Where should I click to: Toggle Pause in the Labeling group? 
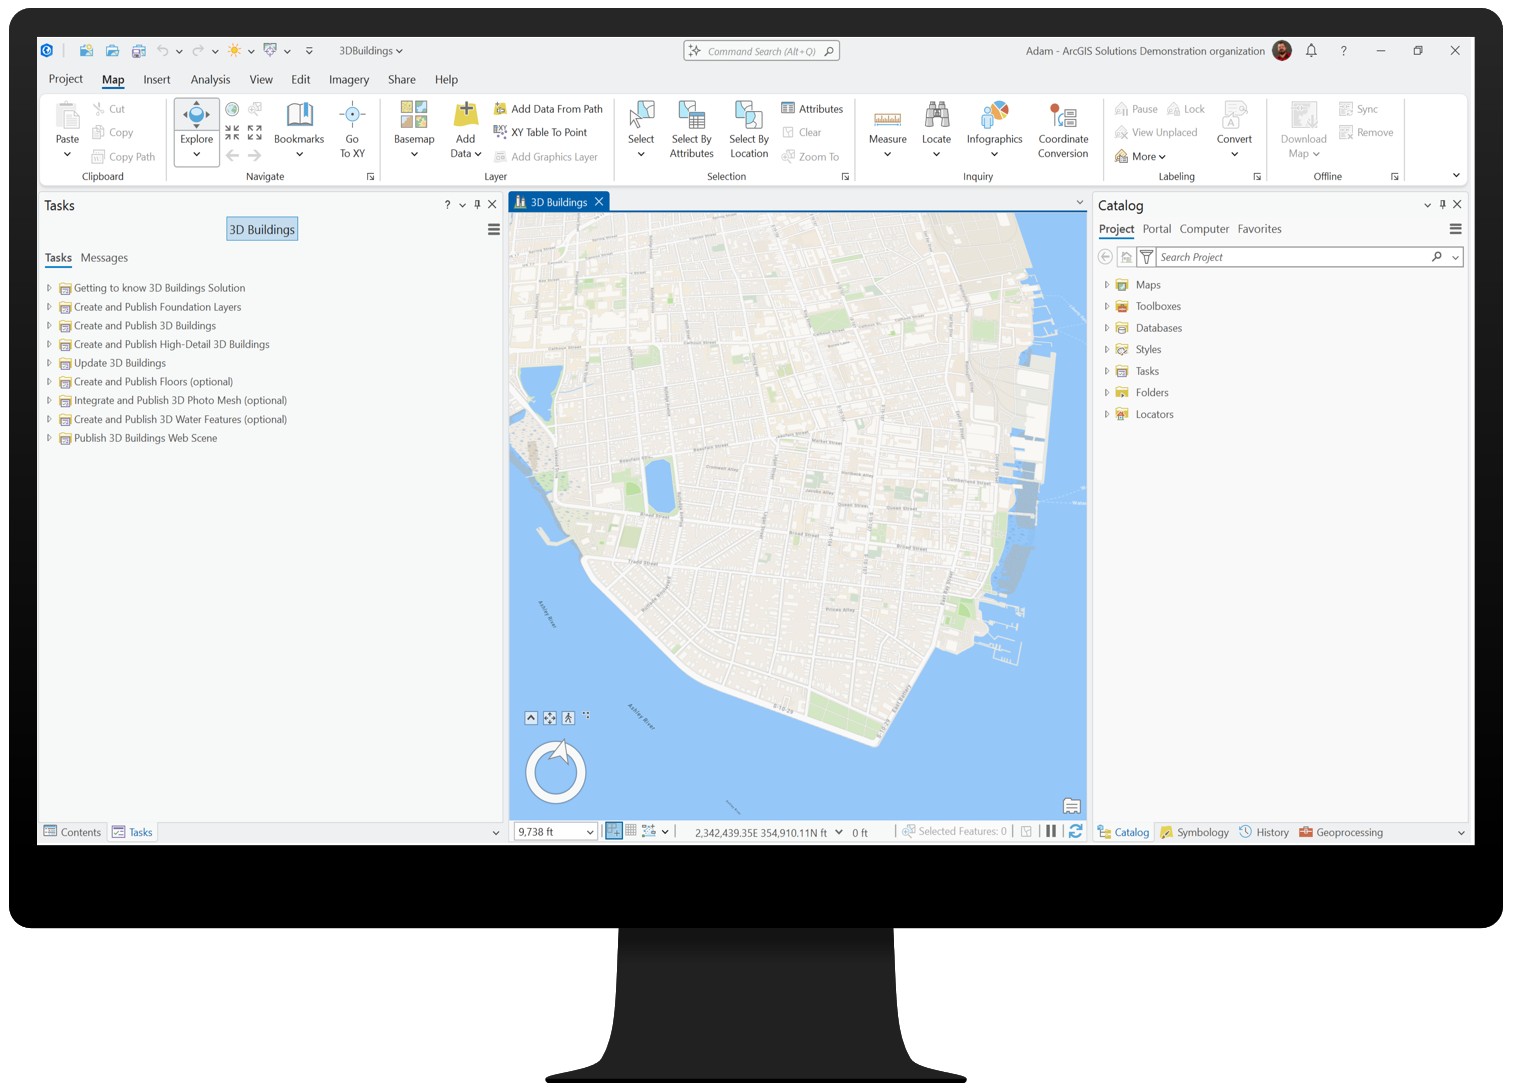pos(1136,108)
